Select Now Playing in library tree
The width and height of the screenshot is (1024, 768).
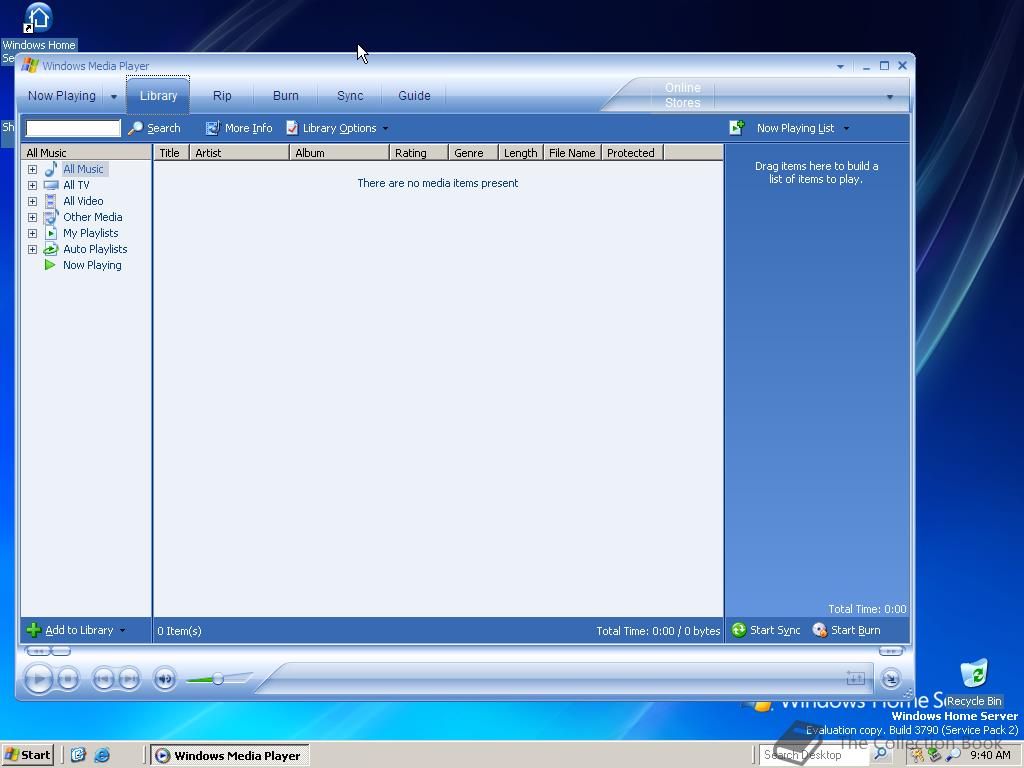tap(91, 265)
